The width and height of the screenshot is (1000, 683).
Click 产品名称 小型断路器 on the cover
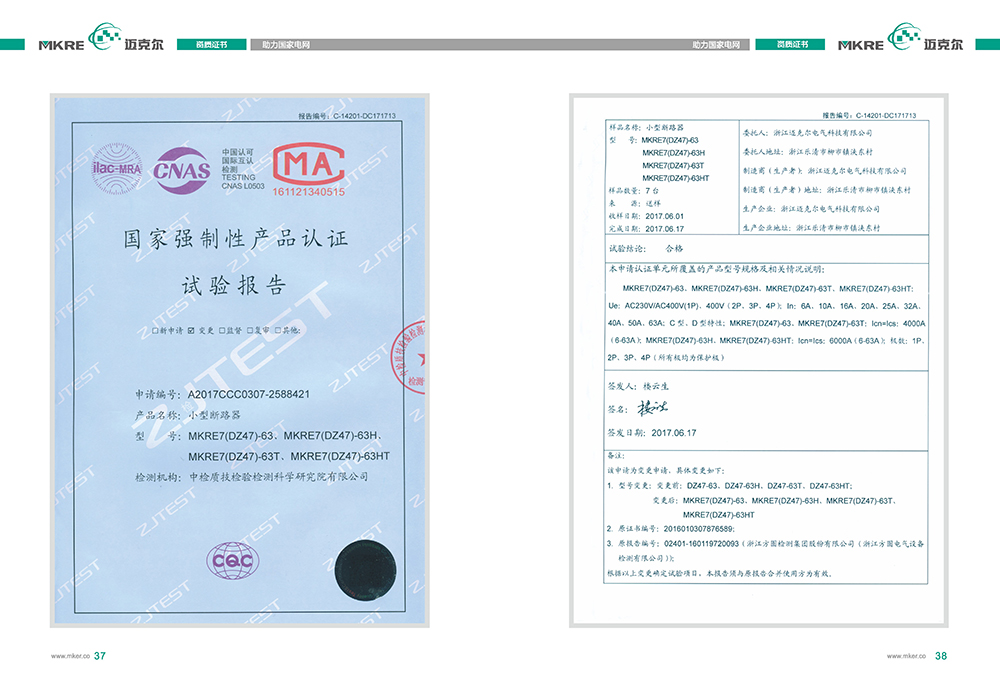point(188,415)
